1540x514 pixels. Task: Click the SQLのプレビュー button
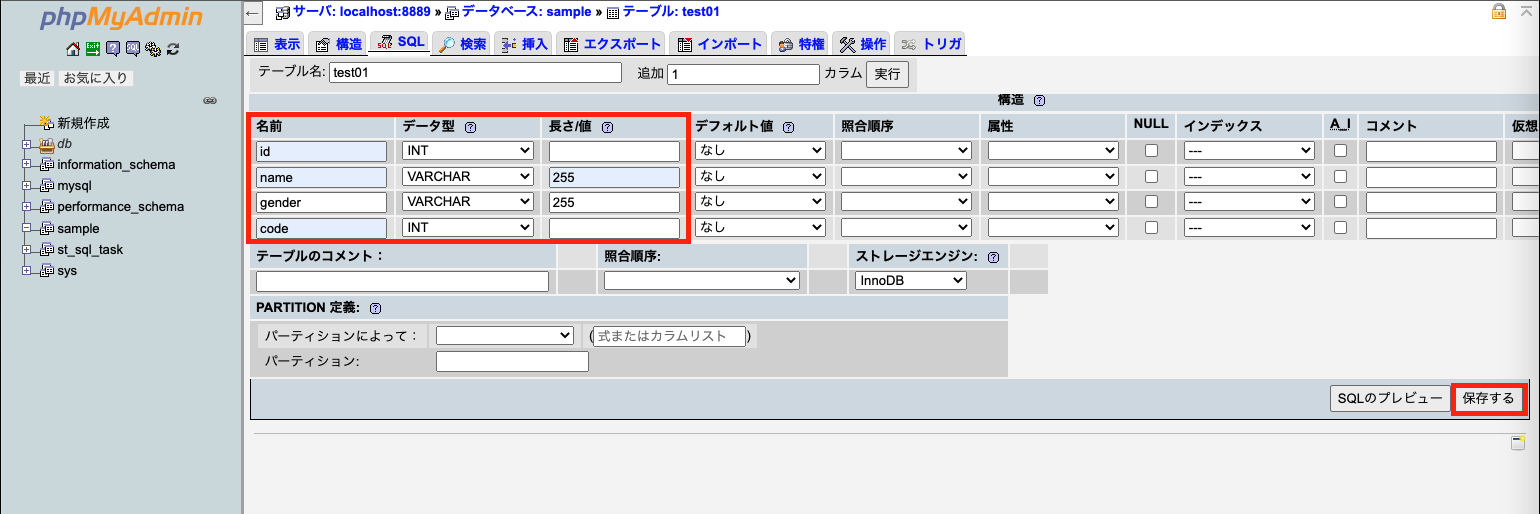click(1390, 398)
